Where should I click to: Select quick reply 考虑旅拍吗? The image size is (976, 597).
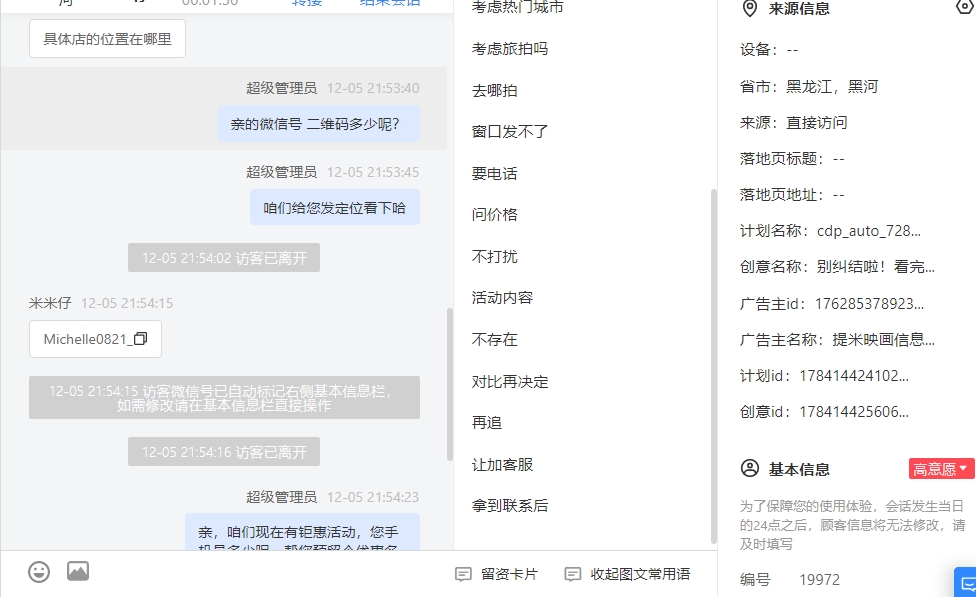pyautogui.click(x=510, y=49)
